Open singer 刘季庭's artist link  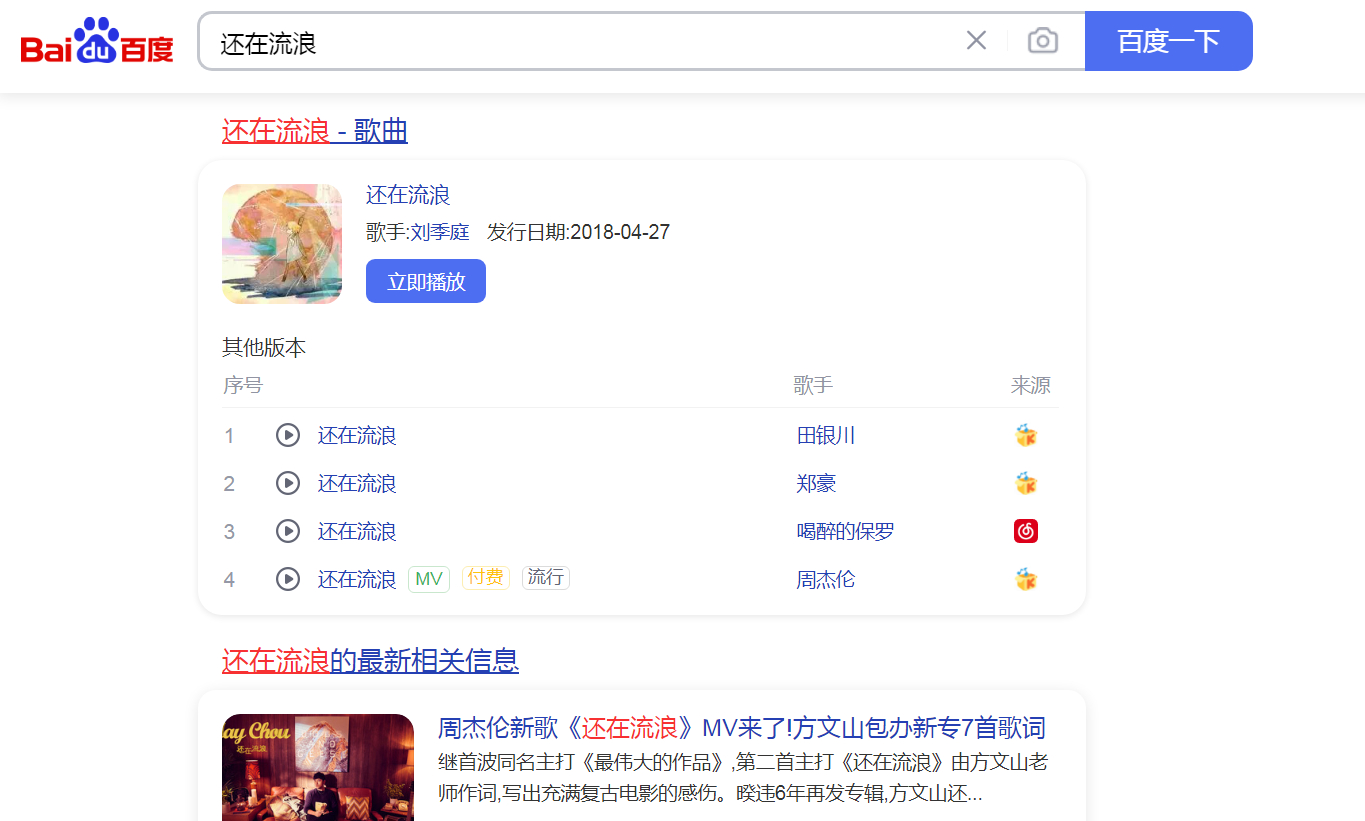coord(440,231)
